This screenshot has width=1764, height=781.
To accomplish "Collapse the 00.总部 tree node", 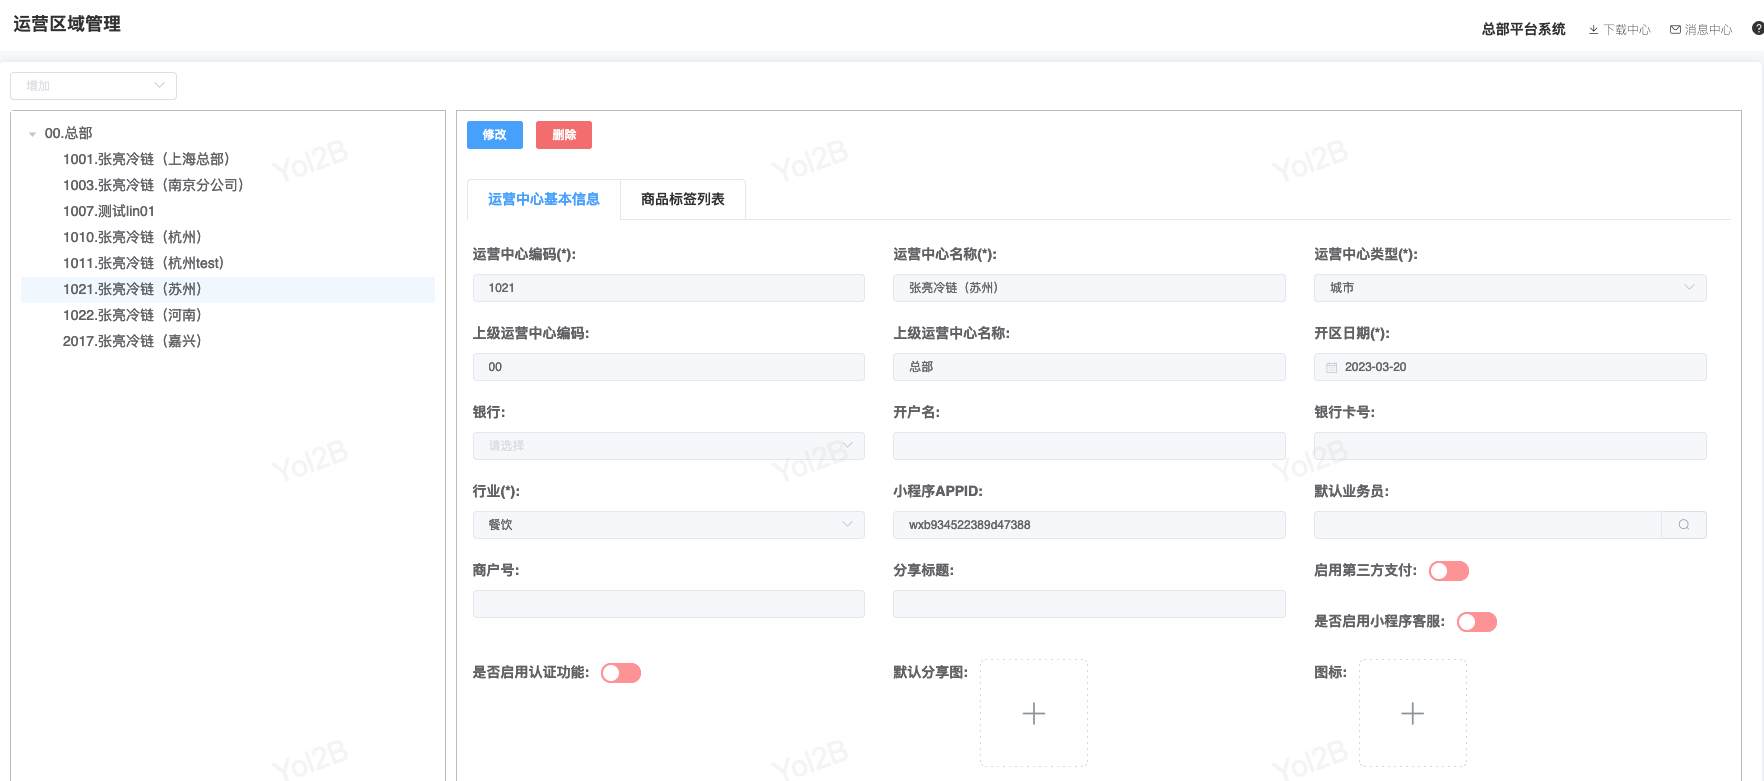I will (33, 134).
